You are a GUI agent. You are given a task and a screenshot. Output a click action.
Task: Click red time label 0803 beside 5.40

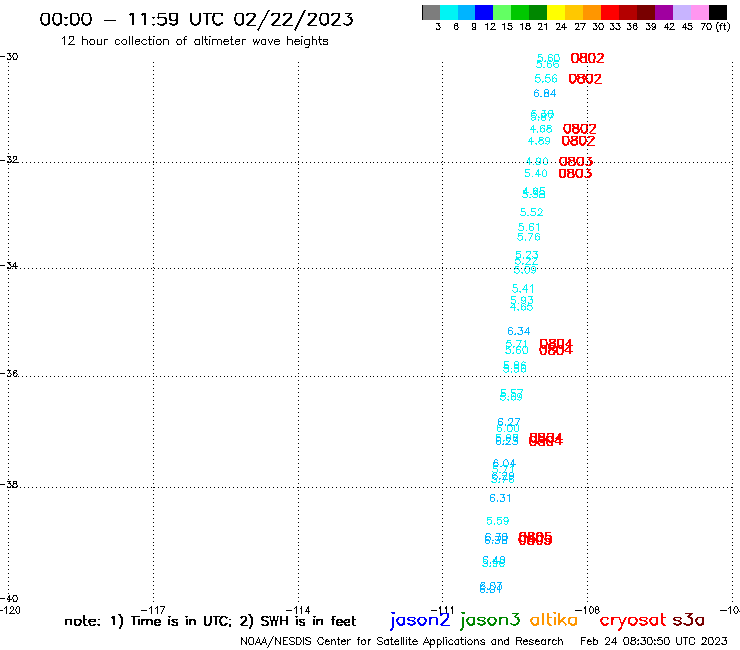[x=575, y=174]
